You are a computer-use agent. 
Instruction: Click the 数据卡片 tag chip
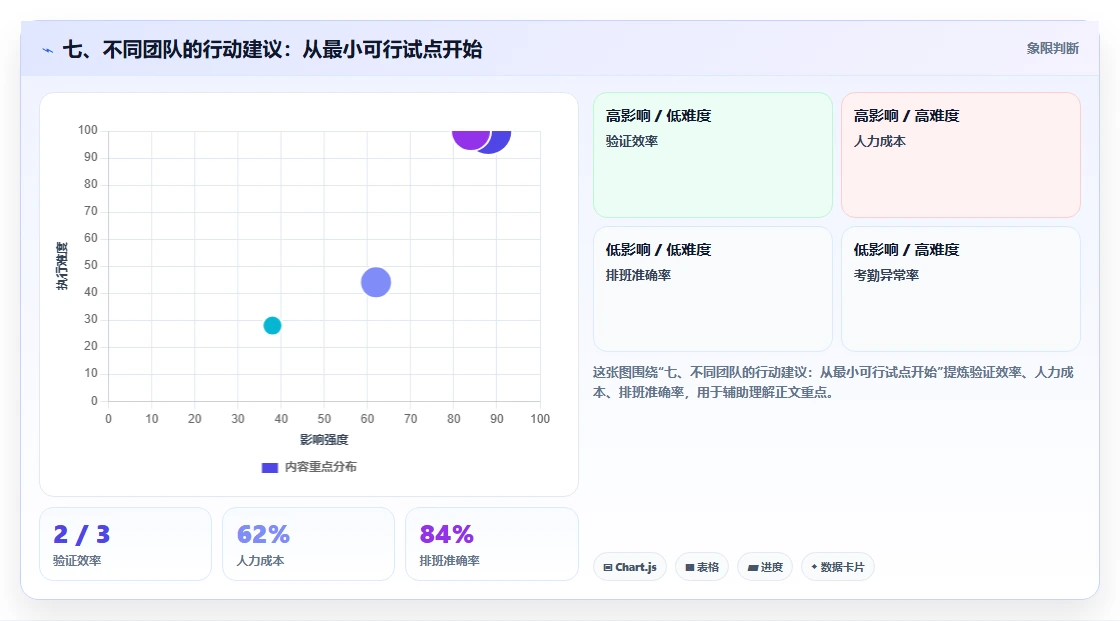pyautogui.click(x=838, y=567)
